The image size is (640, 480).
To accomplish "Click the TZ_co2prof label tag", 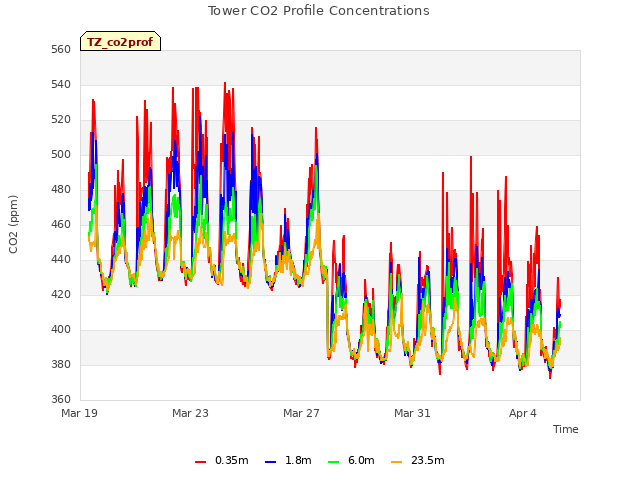I will pos(120,41).
